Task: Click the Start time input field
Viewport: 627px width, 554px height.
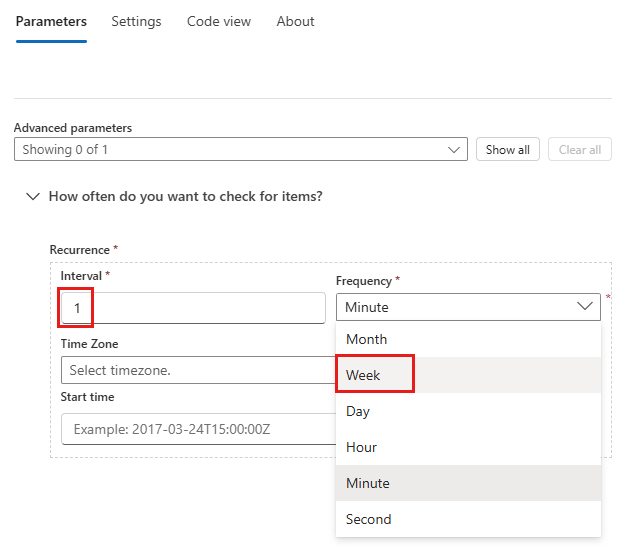Action: point(198,430)
